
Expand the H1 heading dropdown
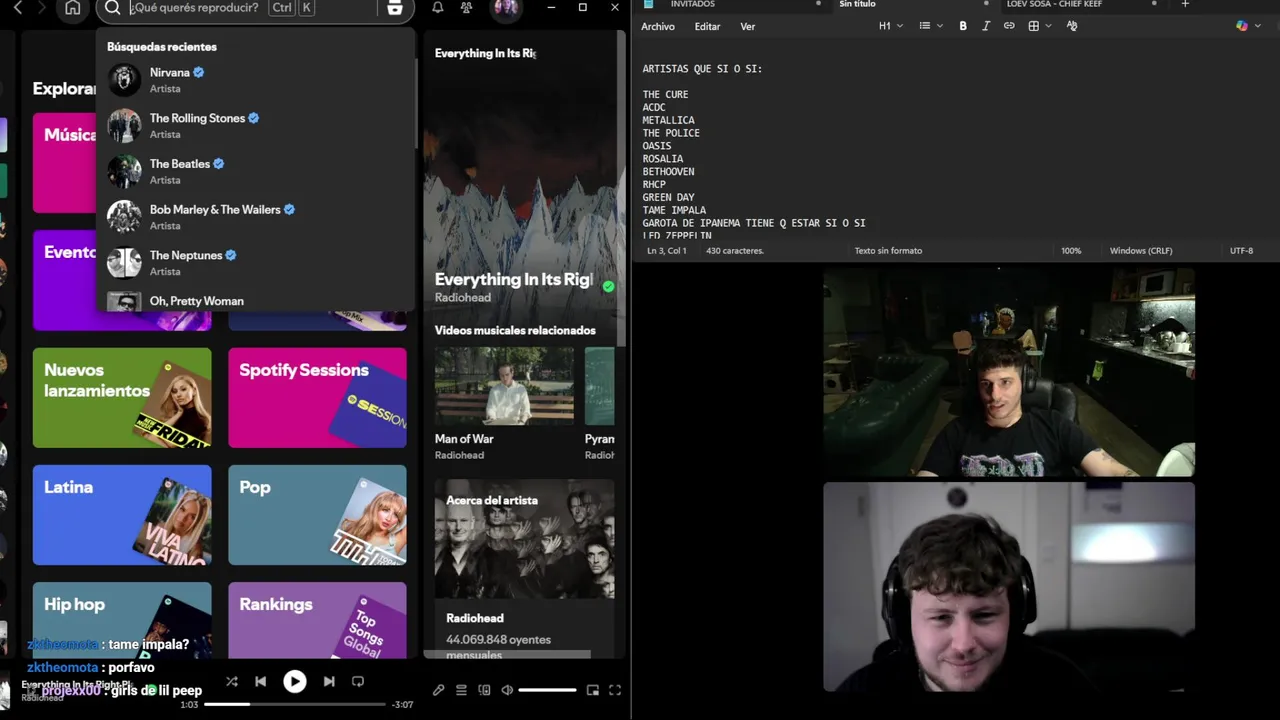[890, 26]
